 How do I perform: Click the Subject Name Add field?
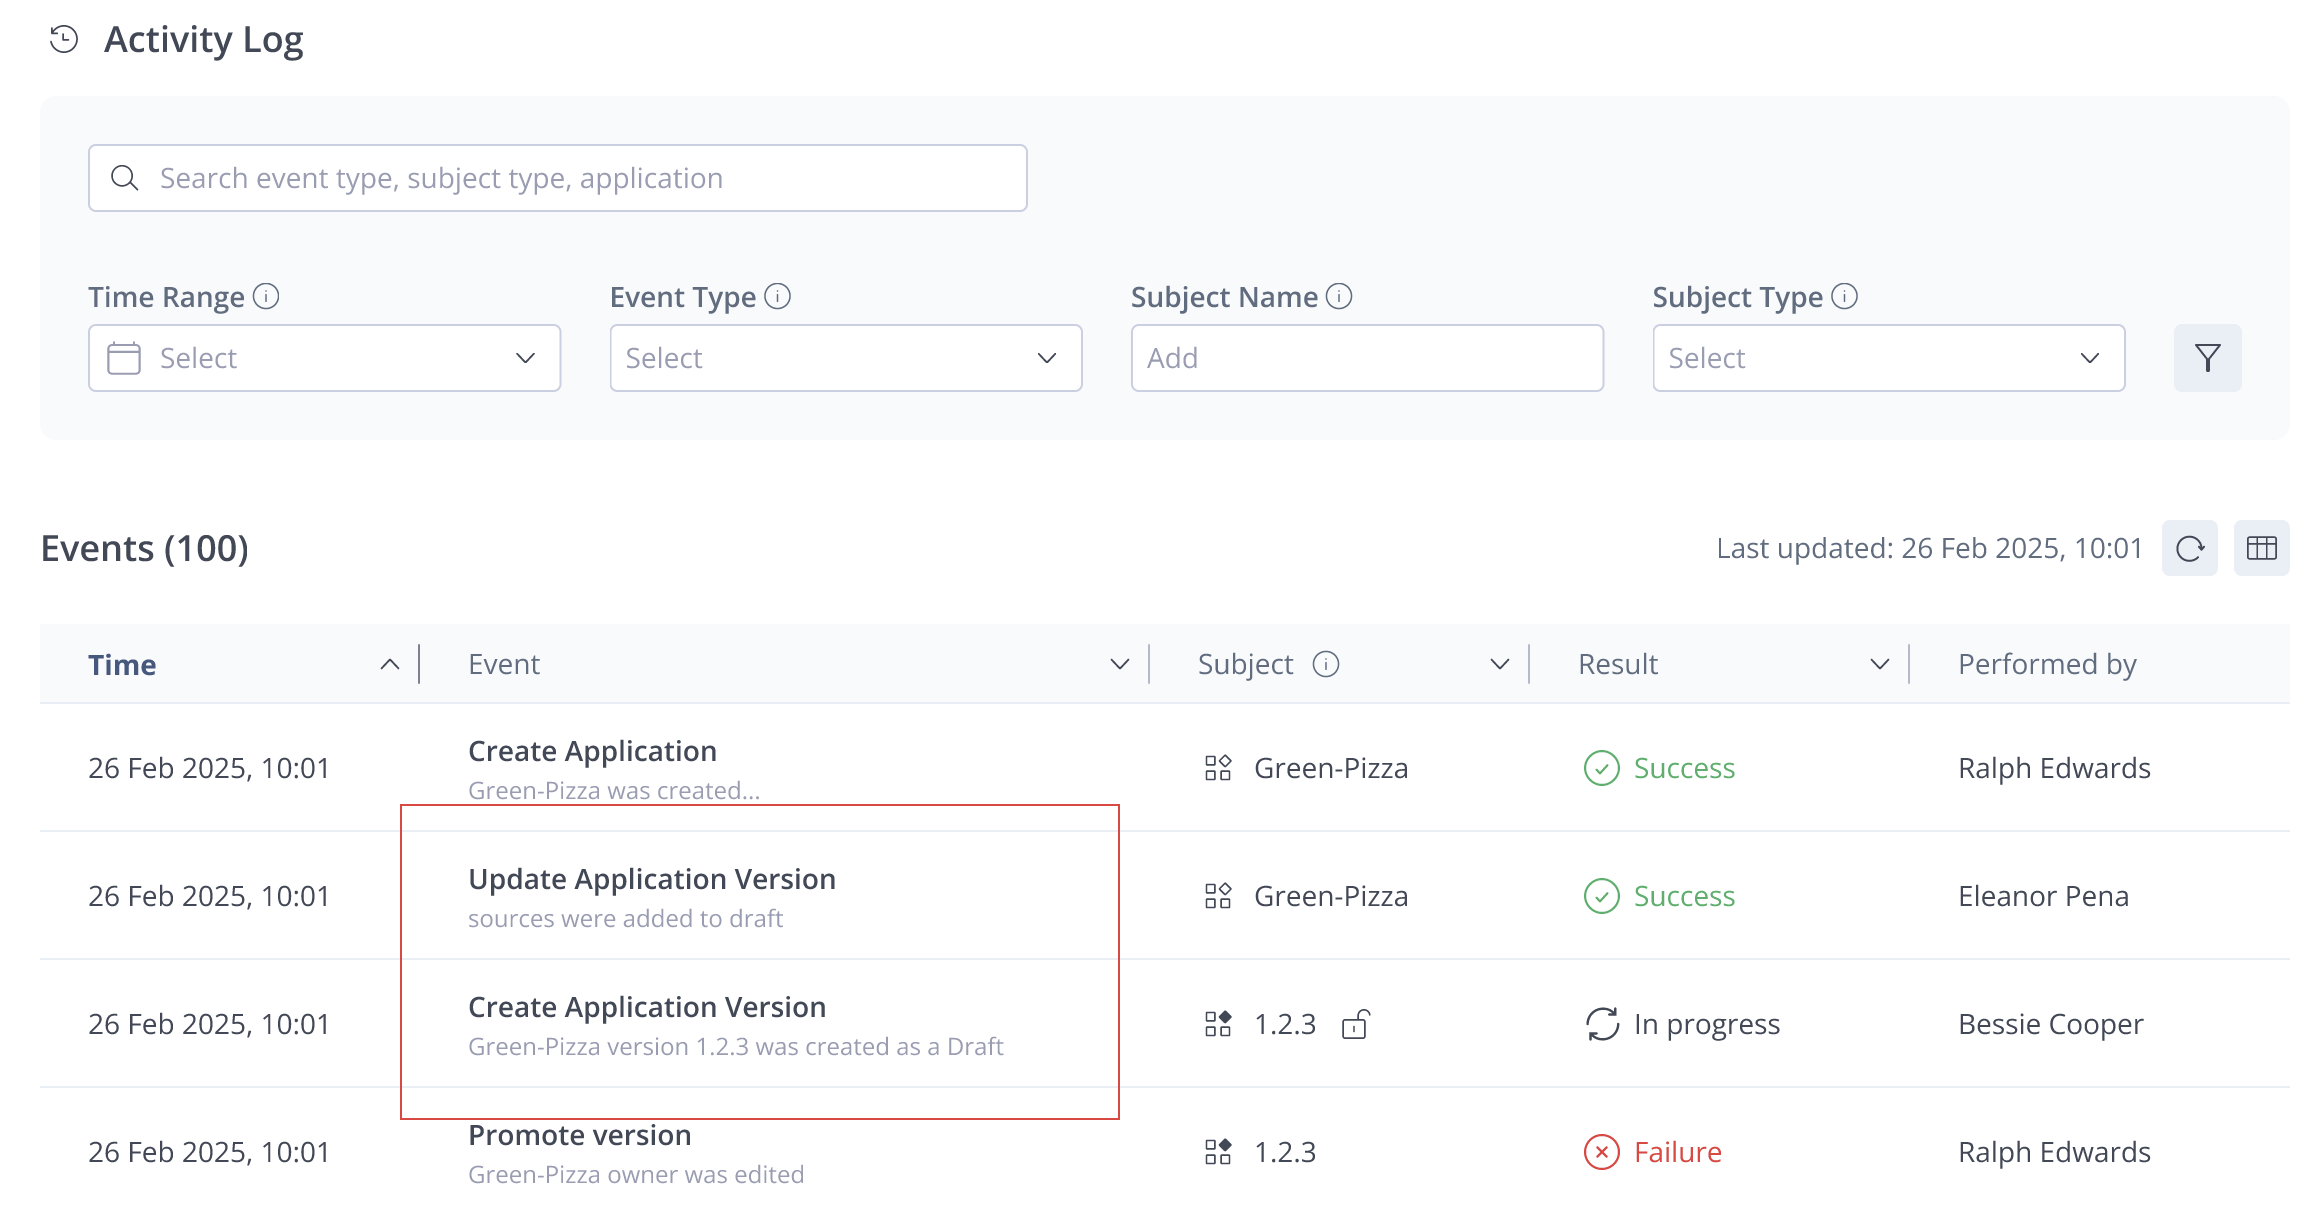(x=1366, y=358)
